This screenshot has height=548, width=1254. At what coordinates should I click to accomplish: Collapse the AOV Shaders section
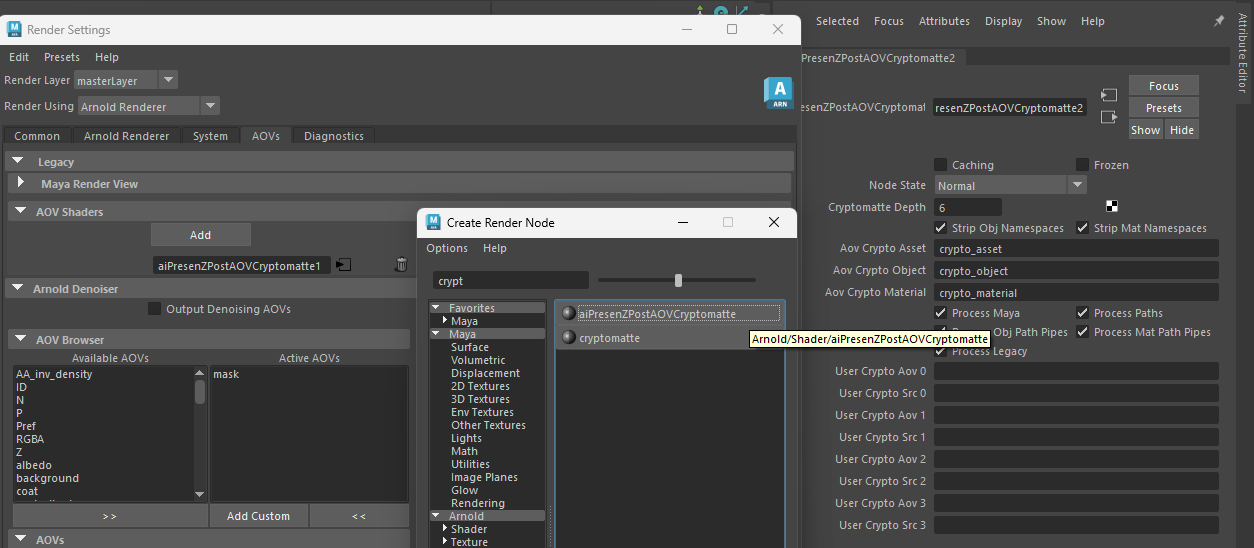tap(19, 212)
